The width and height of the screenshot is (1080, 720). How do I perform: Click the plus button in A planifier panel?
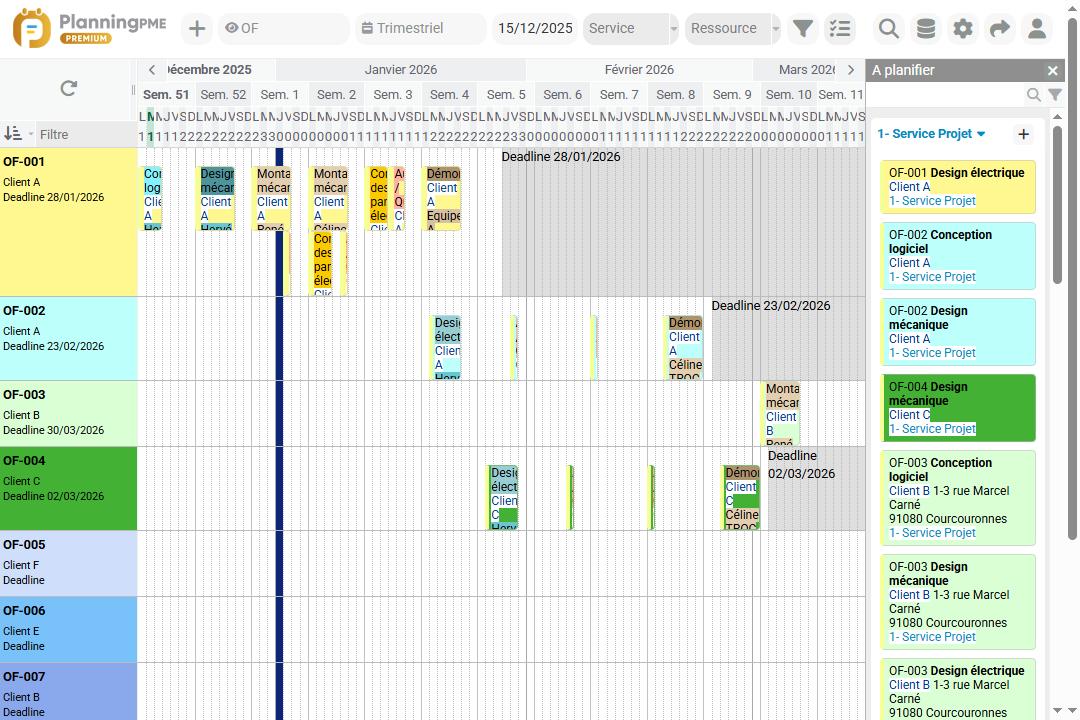tap(1023, 133)
